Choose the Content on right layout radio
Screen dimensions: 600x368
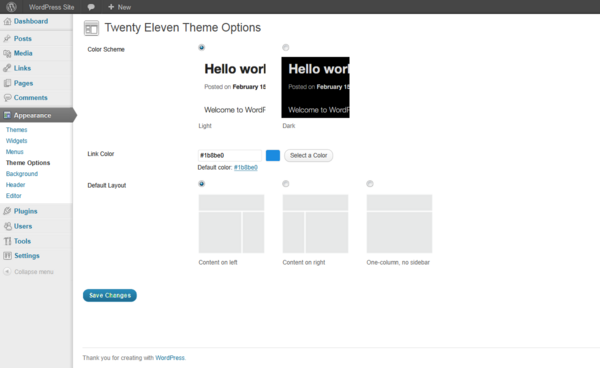[285, 184]
